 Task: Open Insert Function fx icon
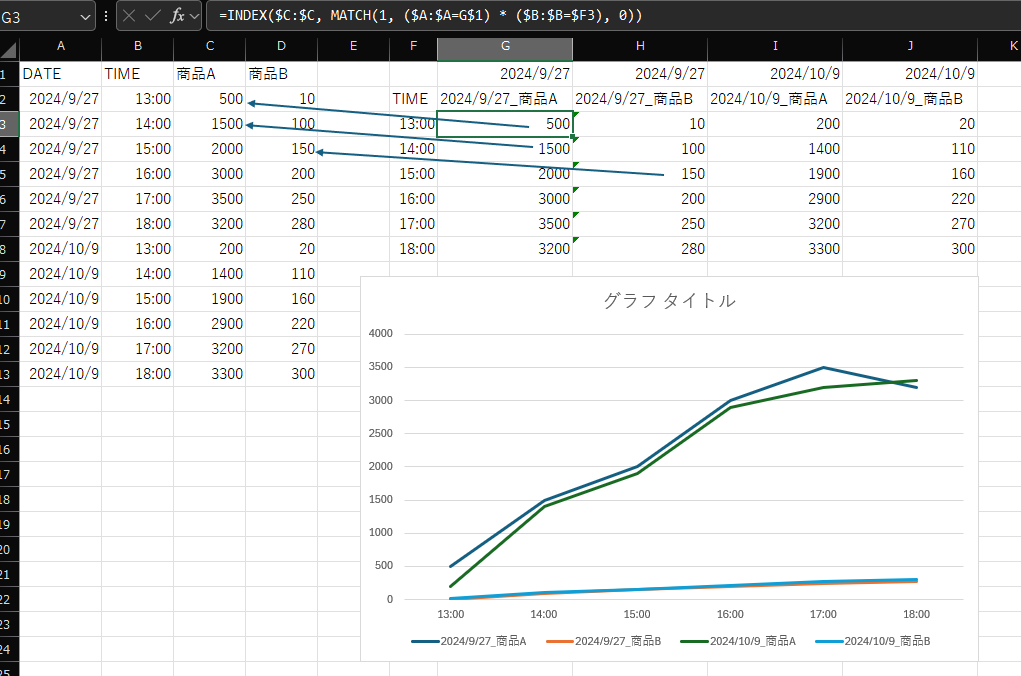177,16
